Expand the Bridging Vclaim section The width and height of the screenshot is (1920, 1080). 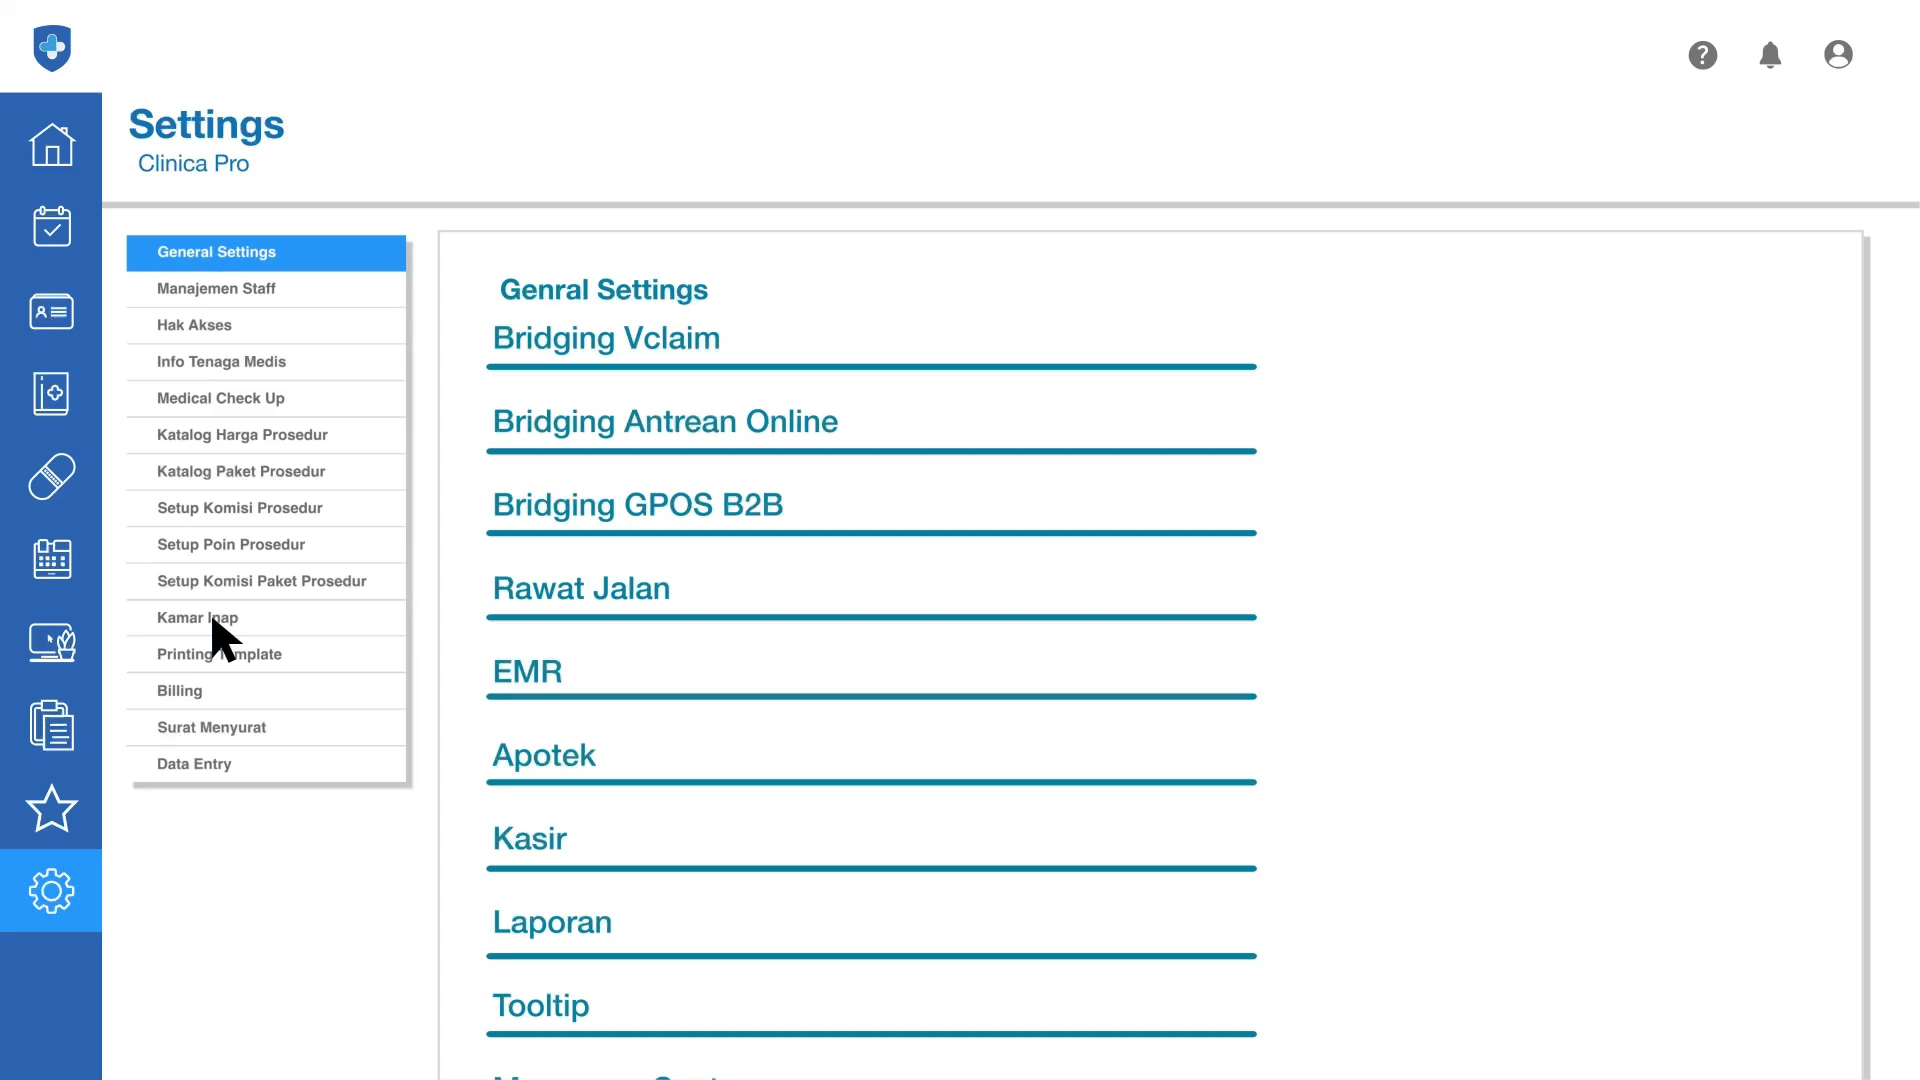tap(606, 338)
